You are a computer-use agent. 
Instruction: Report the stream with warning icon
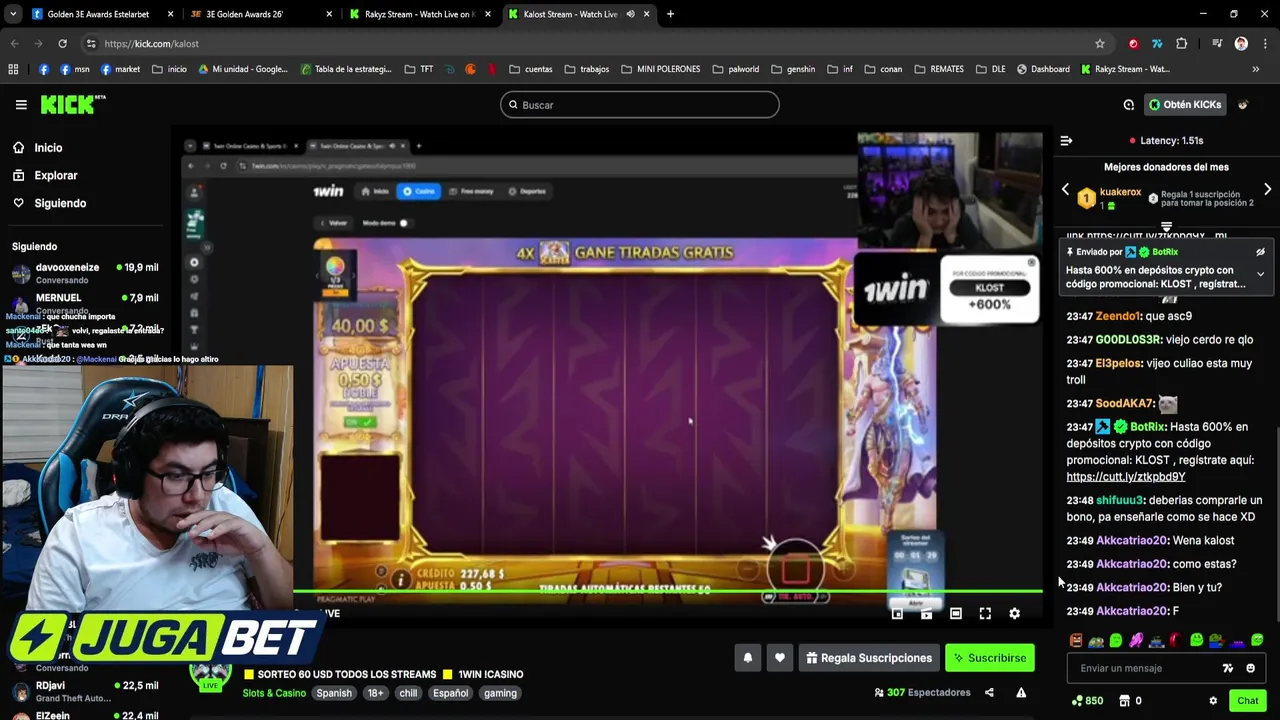click(1021, 692)
